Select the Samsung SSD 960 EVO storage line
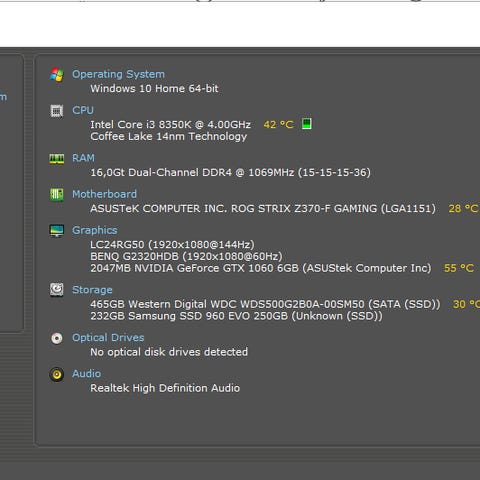Viewport: 480px width, 480px height. 236,316
